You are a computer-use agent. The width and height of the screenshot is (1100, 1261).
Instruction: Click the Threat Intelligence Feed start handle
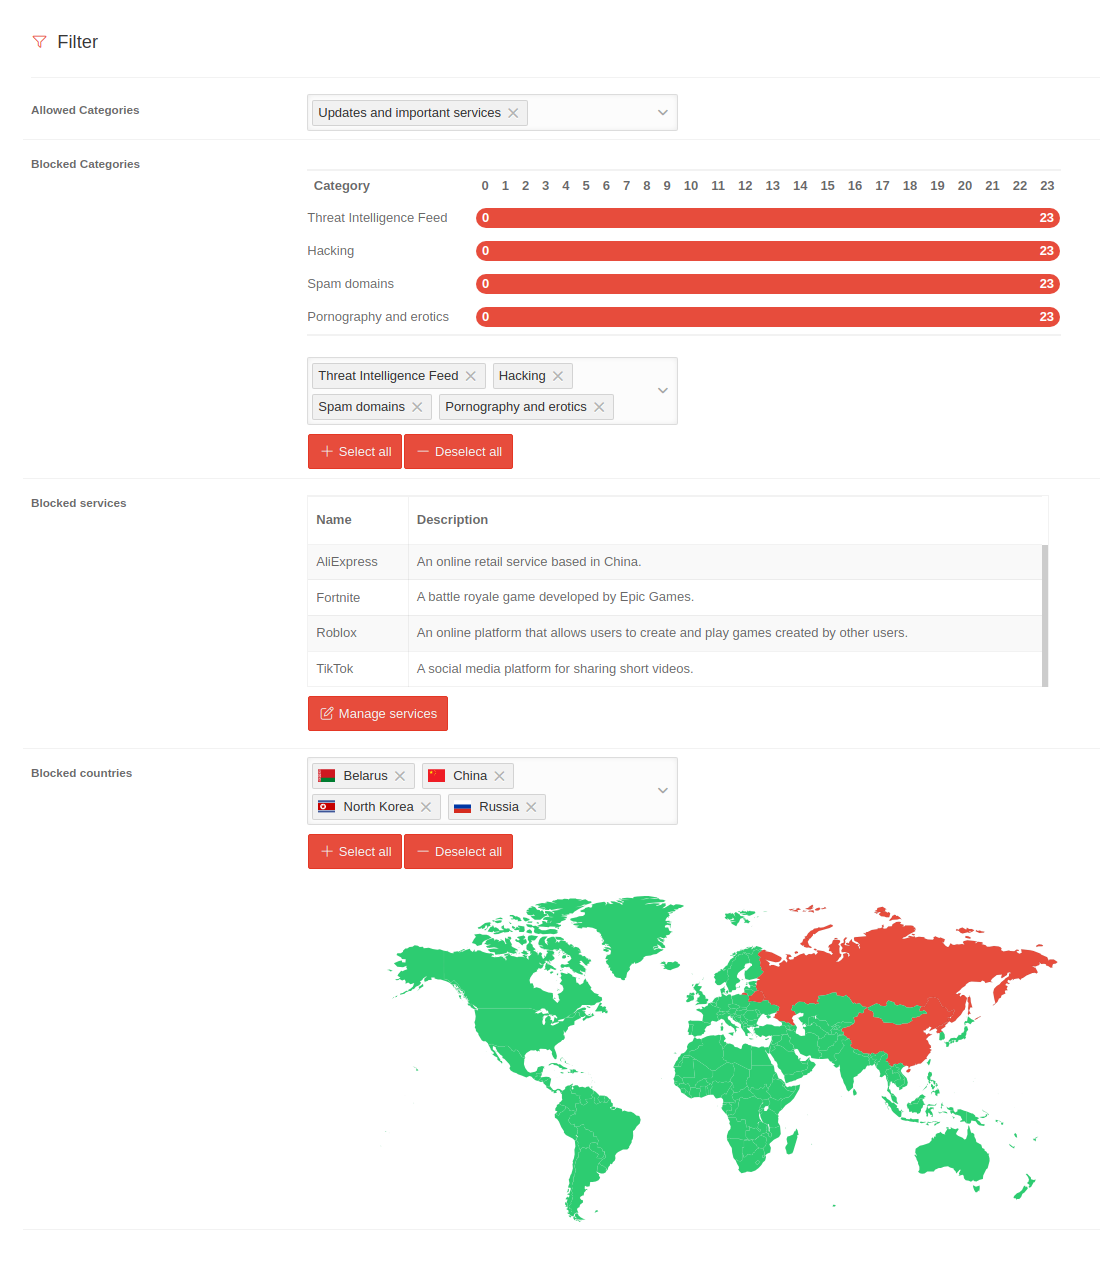[x=486, y=218]
